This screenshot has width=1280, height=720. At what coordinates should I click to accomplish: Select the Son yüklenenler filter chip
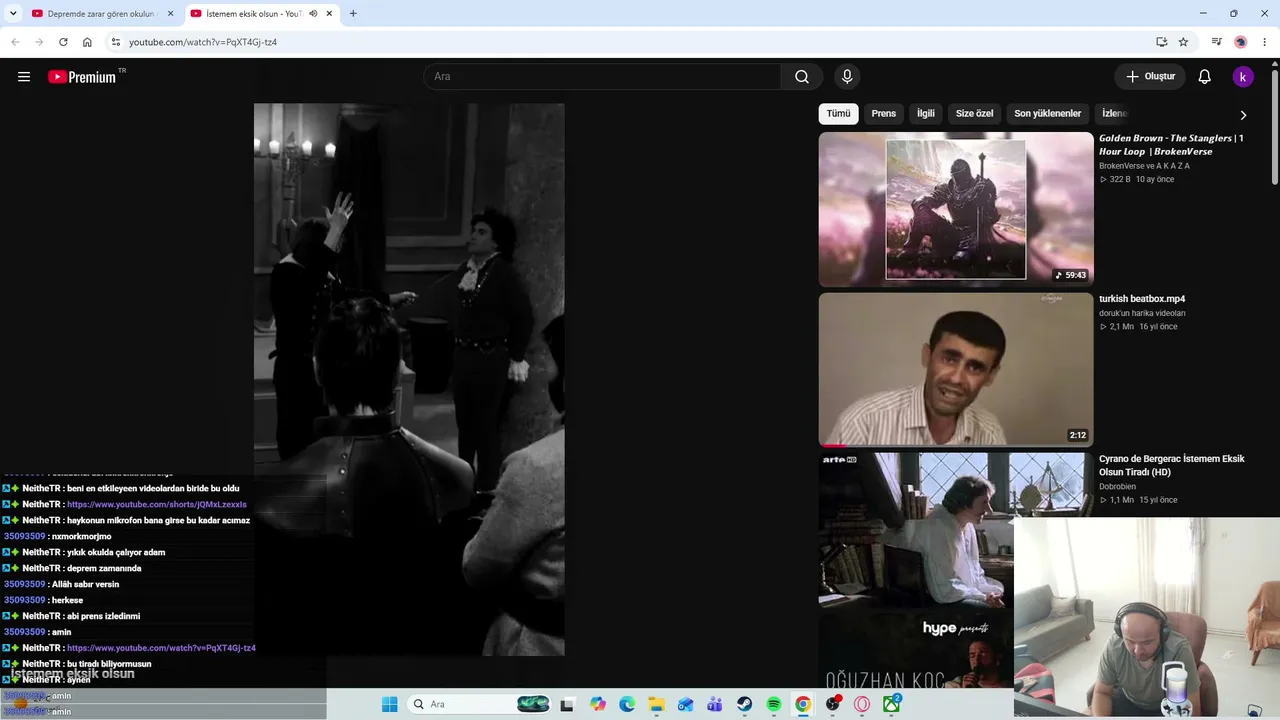[x=1048, y=114]
